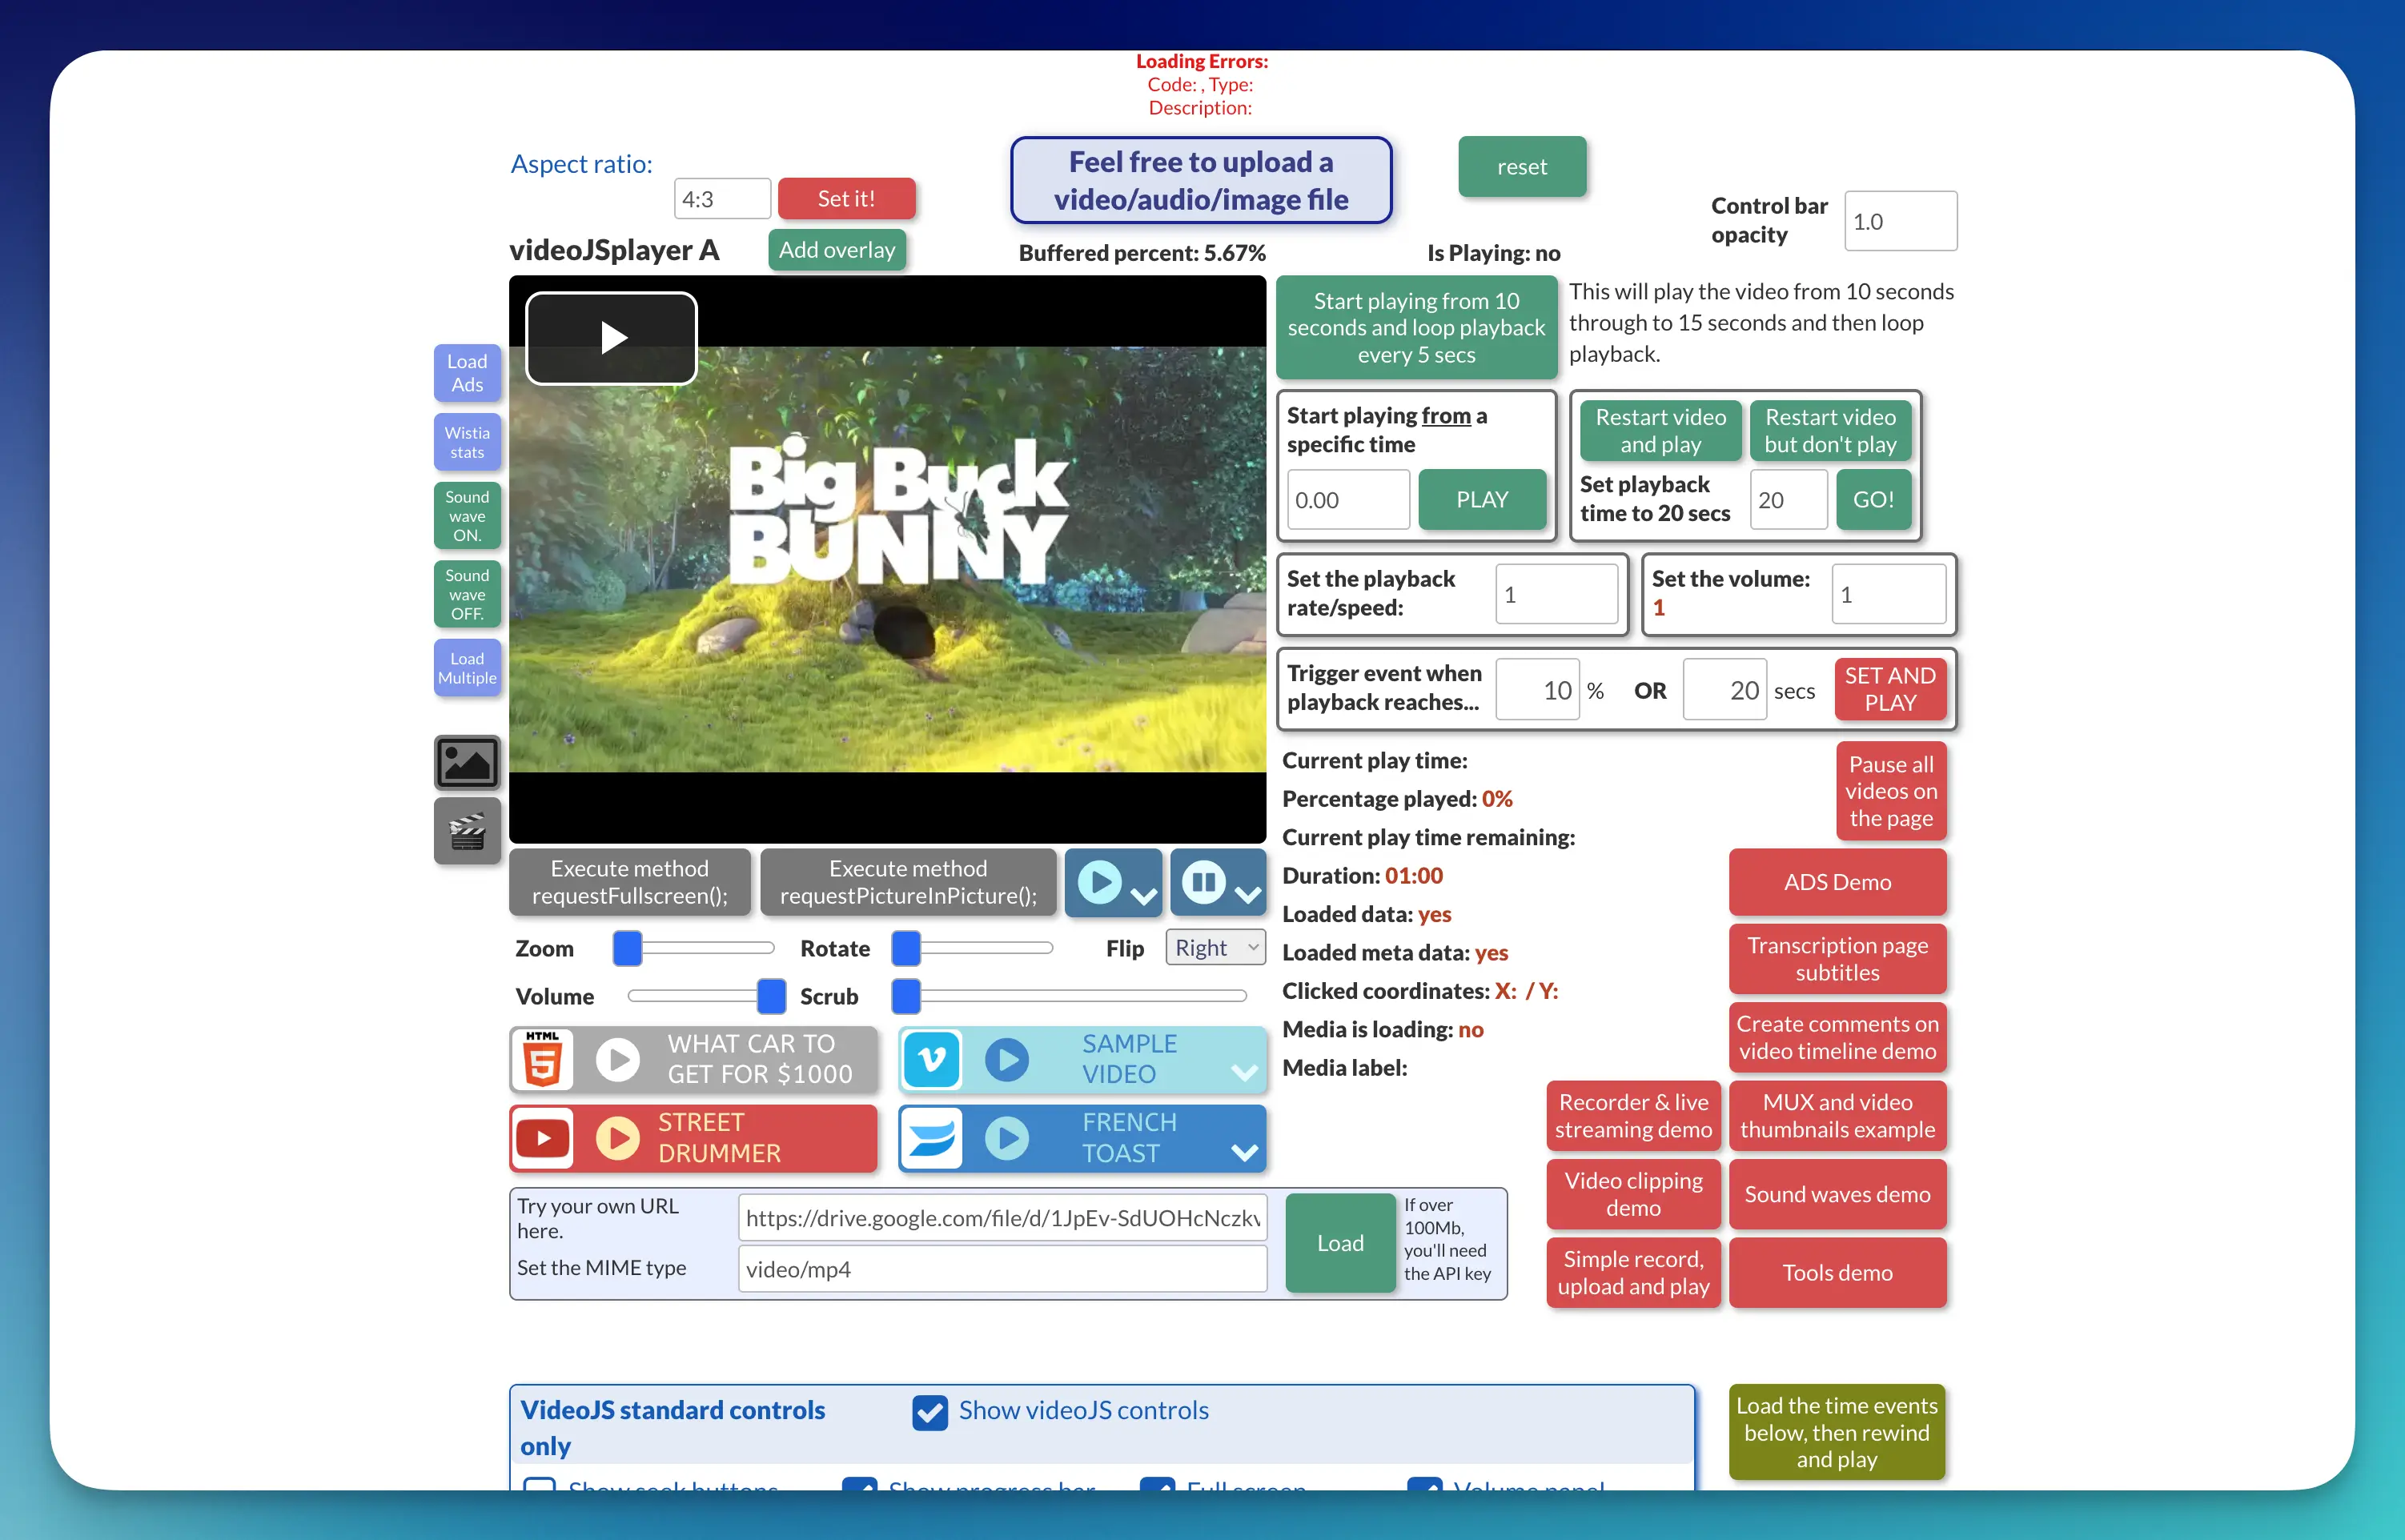Click the green Load URL button

(1340, 1243)
